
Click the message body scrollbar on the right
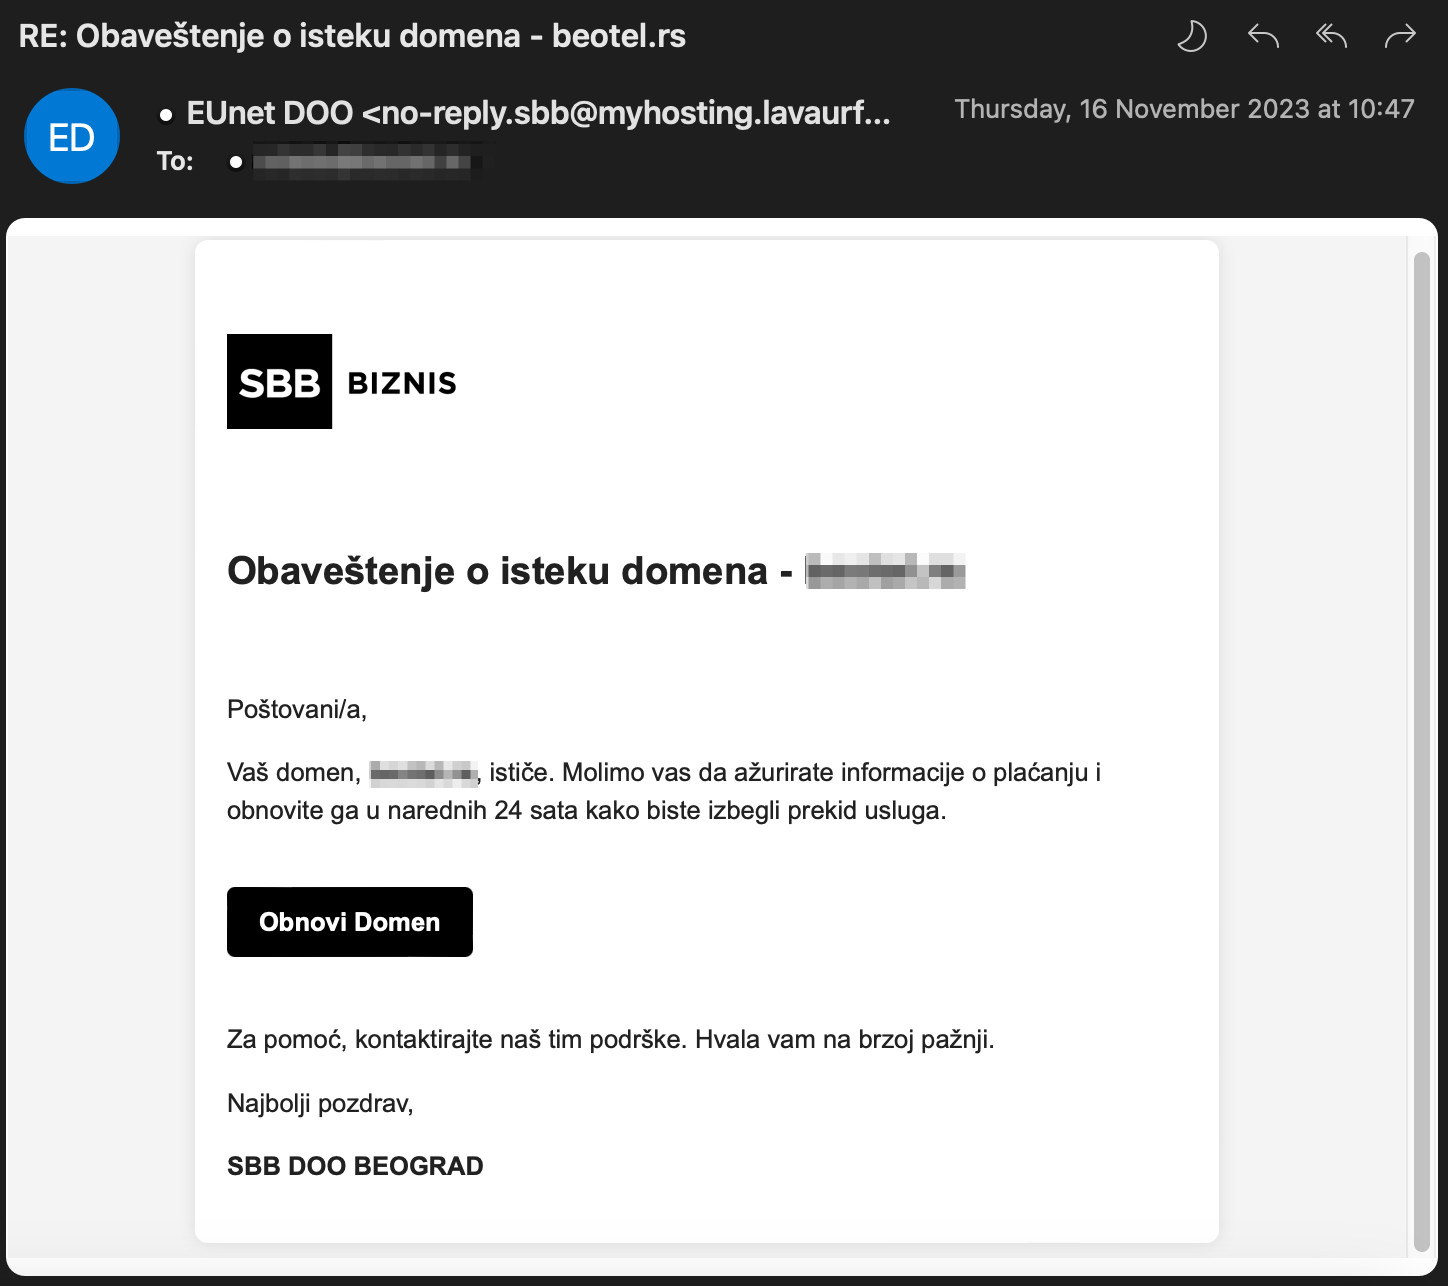click(x=1424, y=700)
